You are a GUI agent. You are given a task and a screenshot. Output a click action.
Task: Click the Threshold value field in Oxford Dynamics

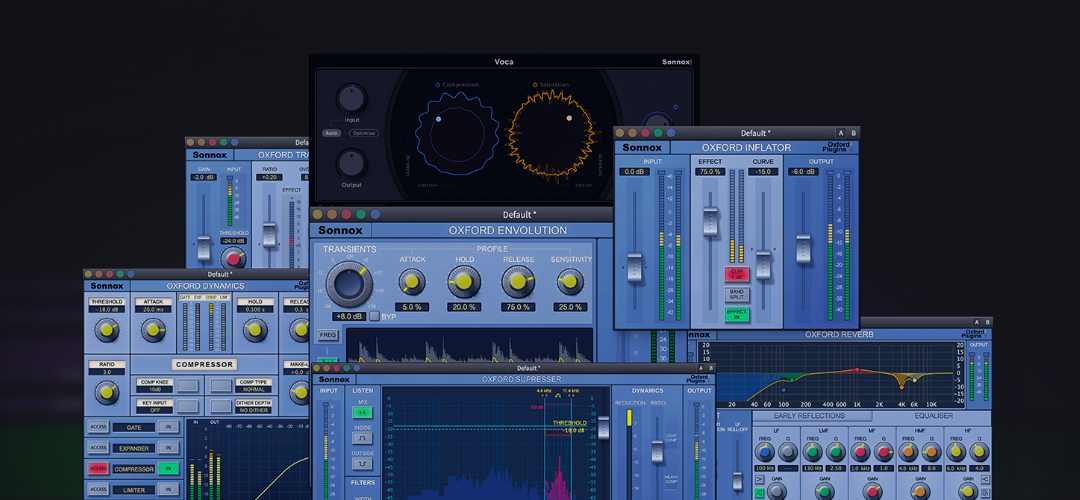(x=107, y=310)
